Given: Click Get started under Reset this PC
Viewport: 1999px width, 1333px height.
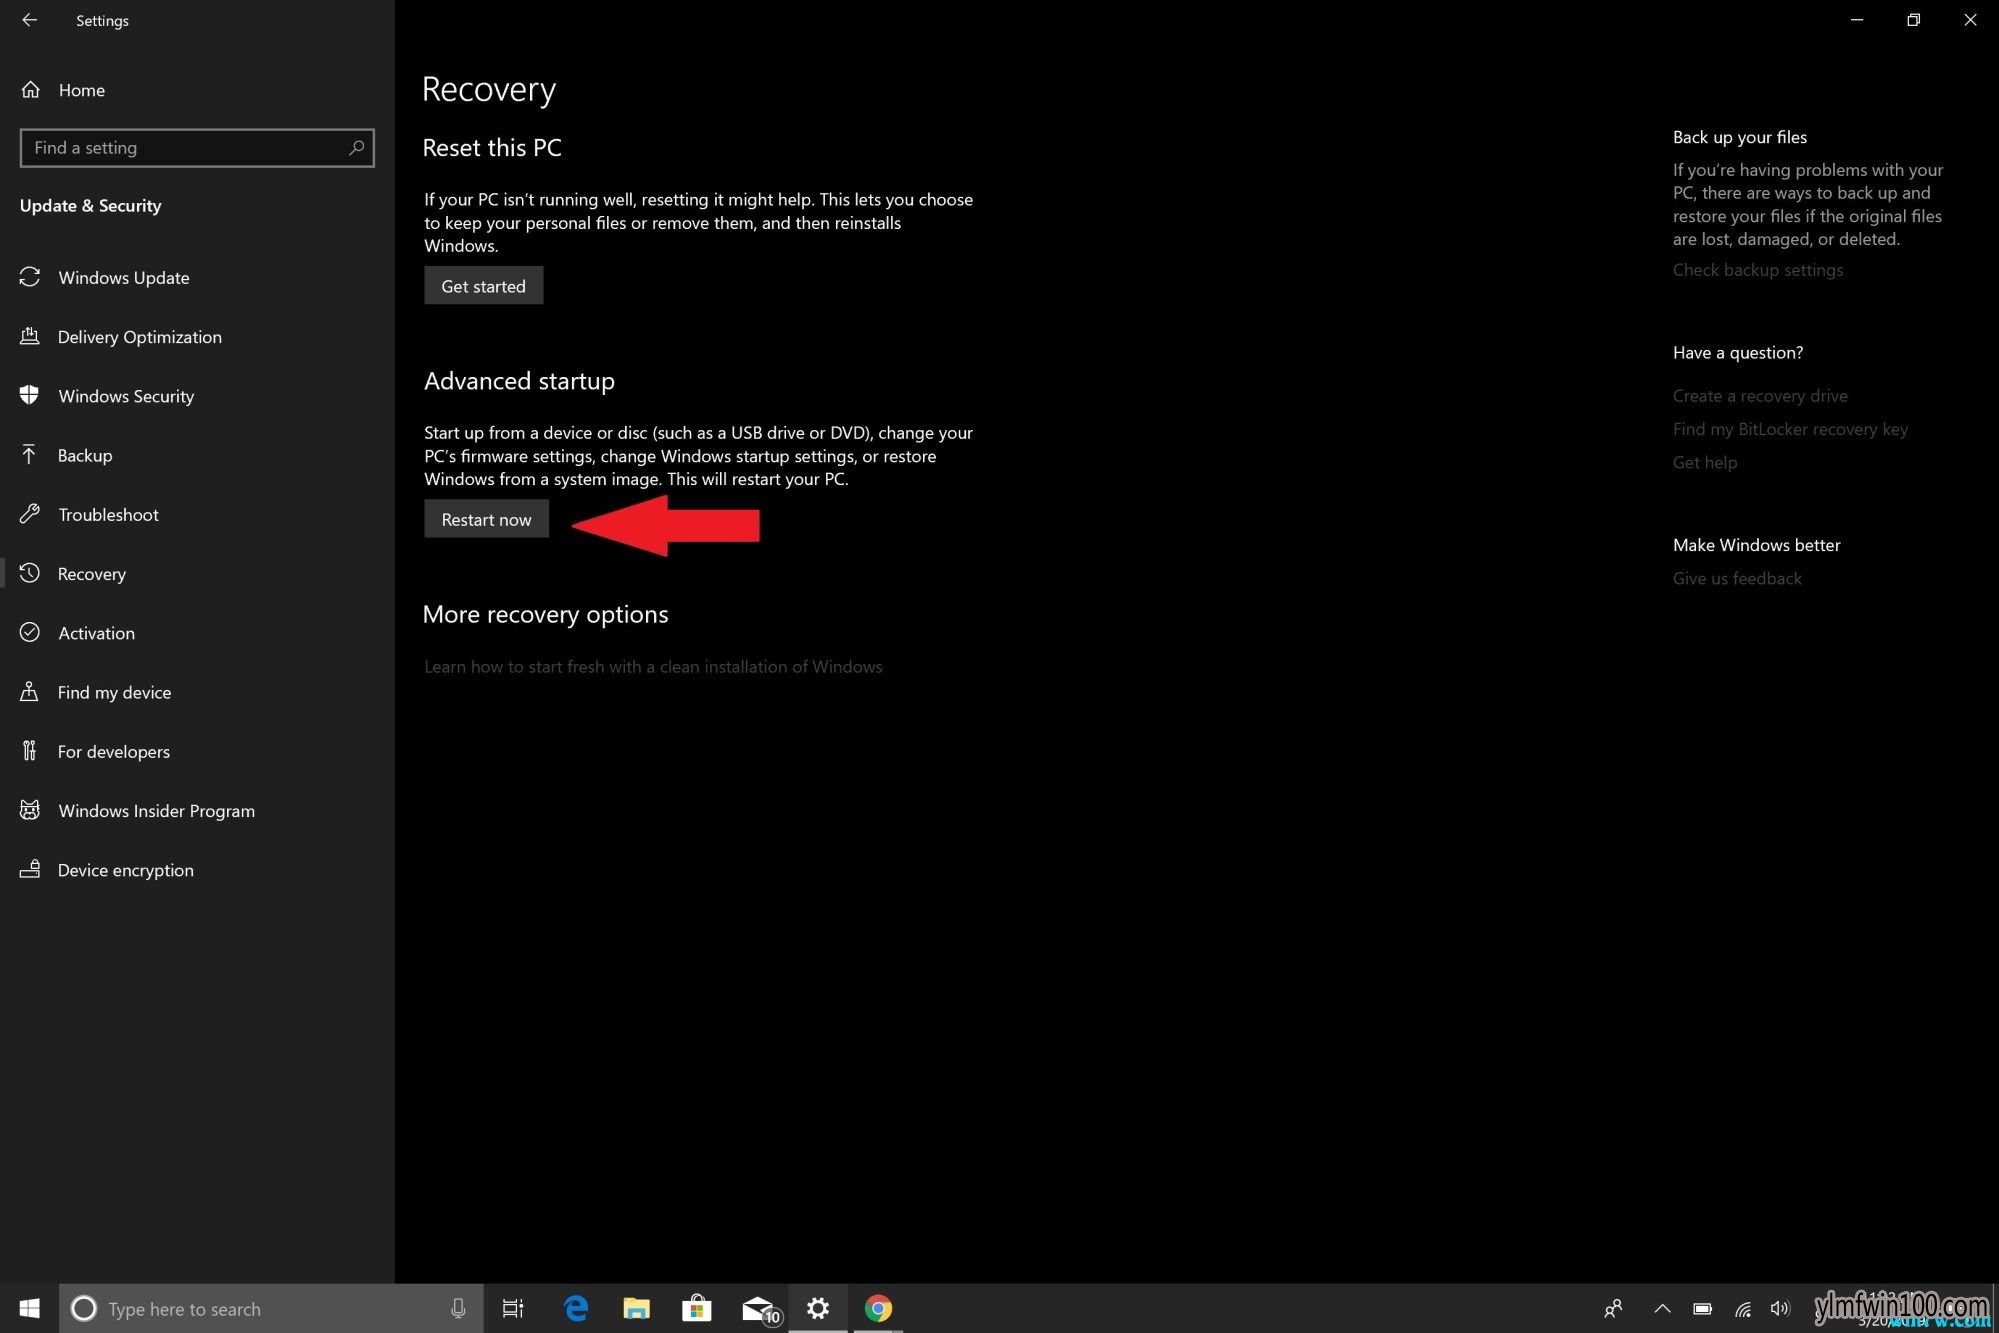Looking at the screenshot, I should pyautogui.click(x=483, y=285).
